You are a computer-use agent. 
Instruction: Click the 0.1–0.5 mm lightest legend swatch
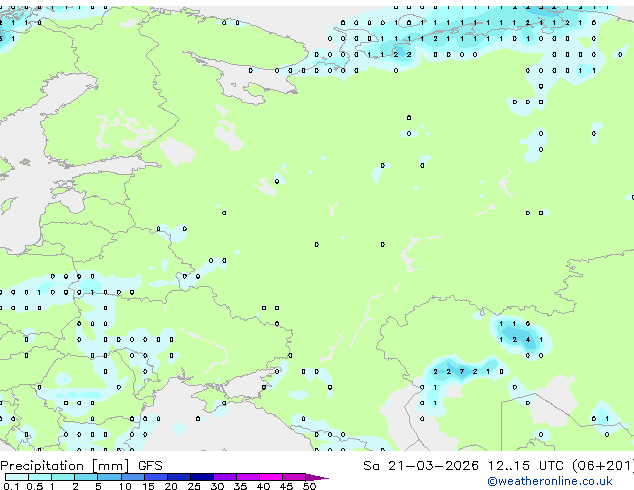pyautogui.click(x=17, y=477)
